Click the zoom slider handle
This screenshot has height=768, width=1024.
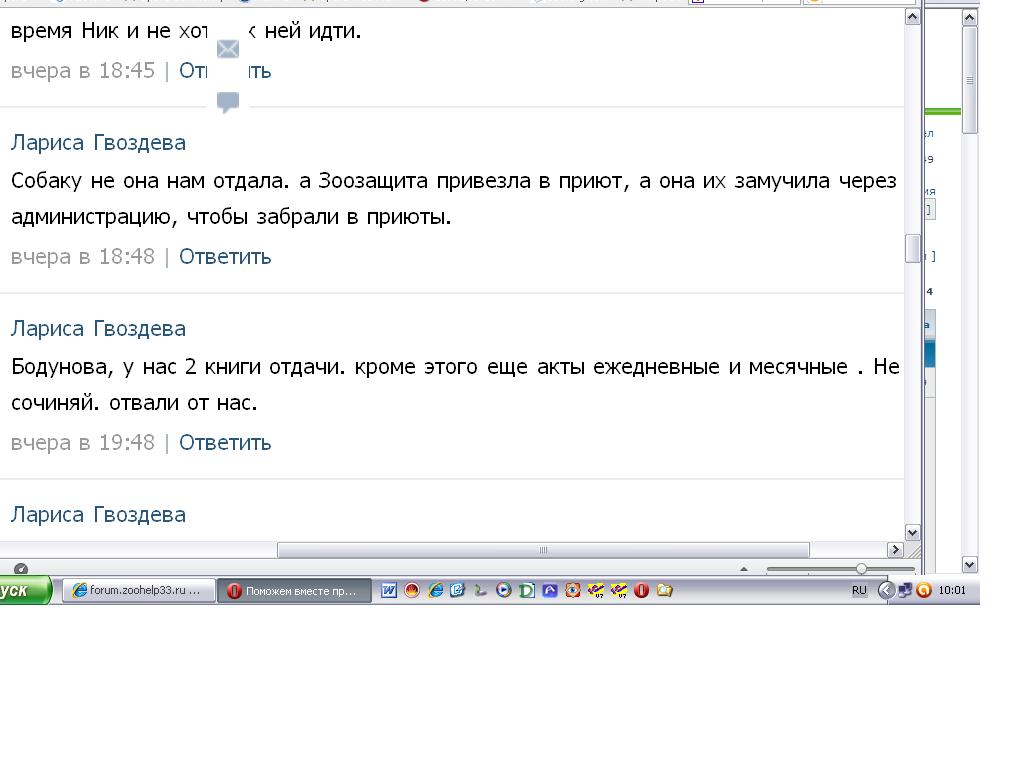coord(861,569)
